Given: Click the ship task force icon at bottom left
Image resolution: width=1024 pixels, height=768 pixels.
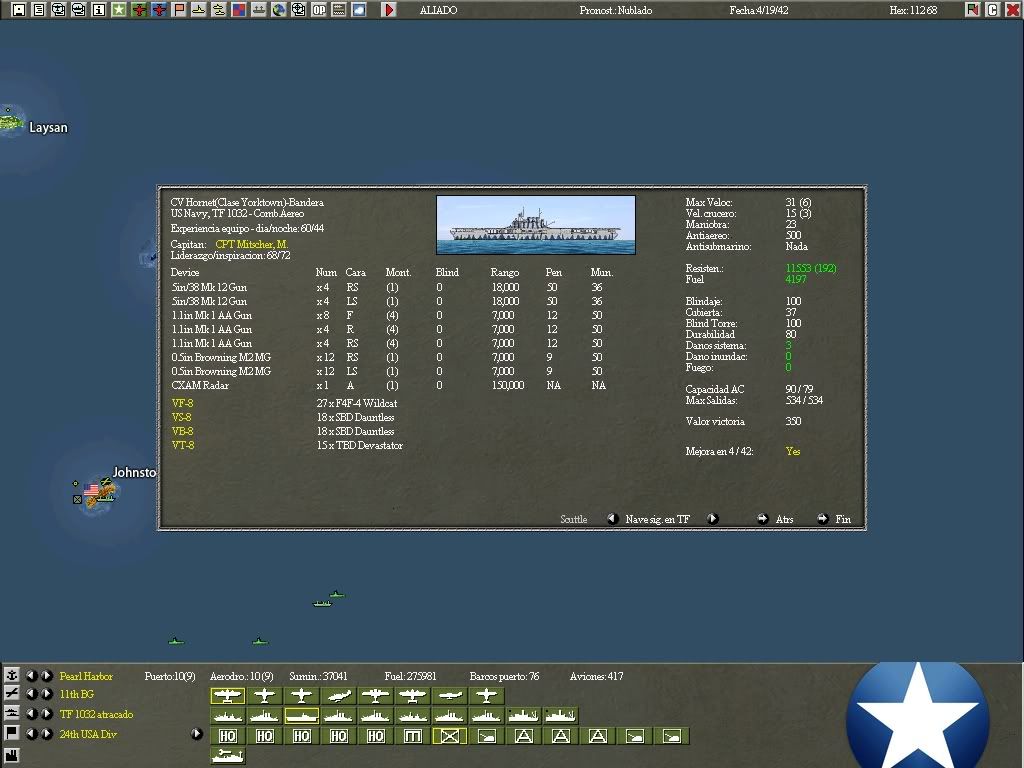Looking at the screenshot, I should [x=11, y=713].
